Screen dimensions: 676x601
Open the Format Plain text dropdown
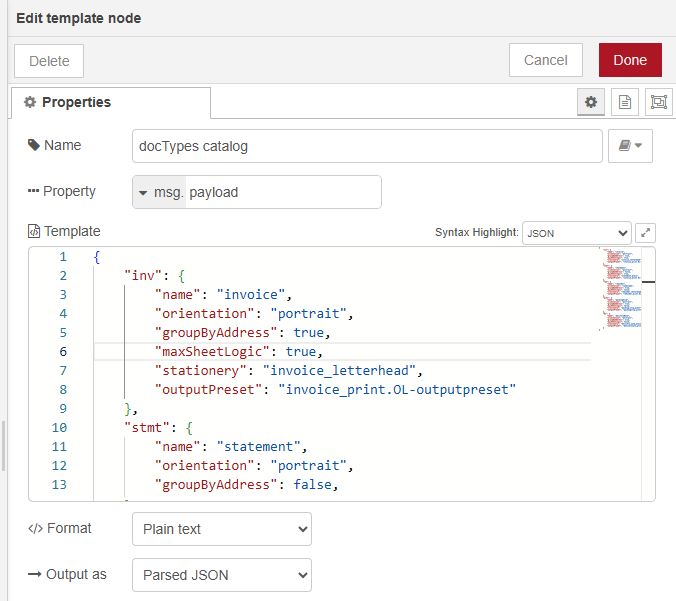[221, 529]
